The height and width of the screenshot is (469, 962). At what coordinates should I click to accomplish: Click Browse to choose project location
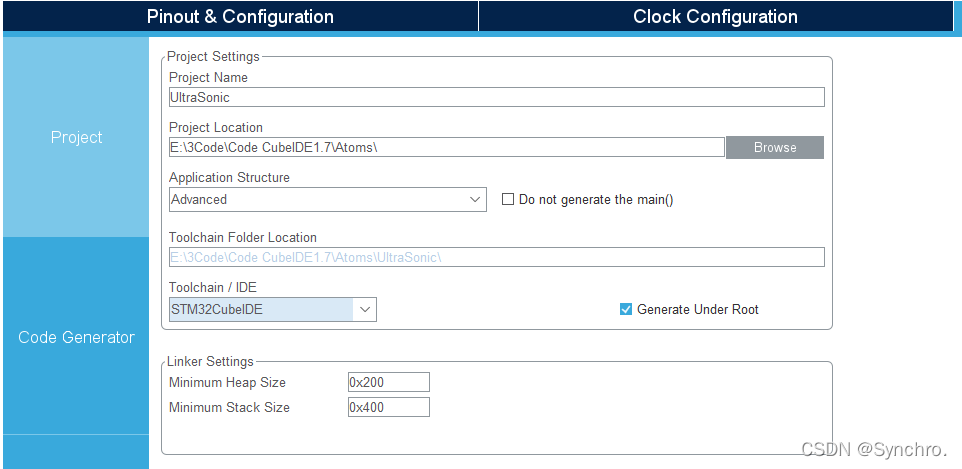[x=775, y=147]
